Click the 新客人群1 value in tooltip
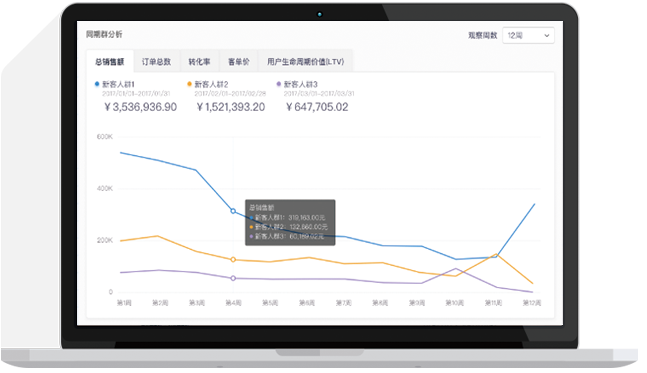The width and height of the screenshot is (647, 373). tap(307, 217)
